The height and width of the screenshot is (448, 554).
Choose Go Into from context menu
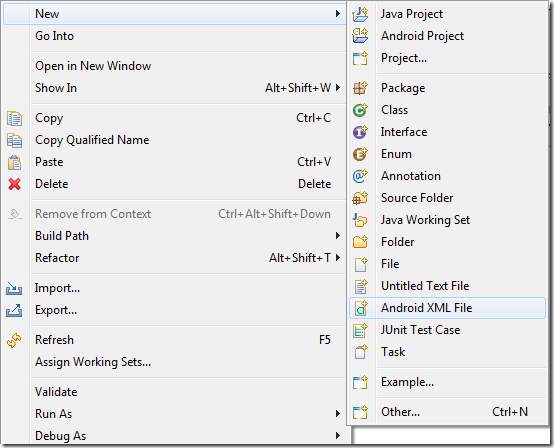pyautogui.click(x=54, y=36)
